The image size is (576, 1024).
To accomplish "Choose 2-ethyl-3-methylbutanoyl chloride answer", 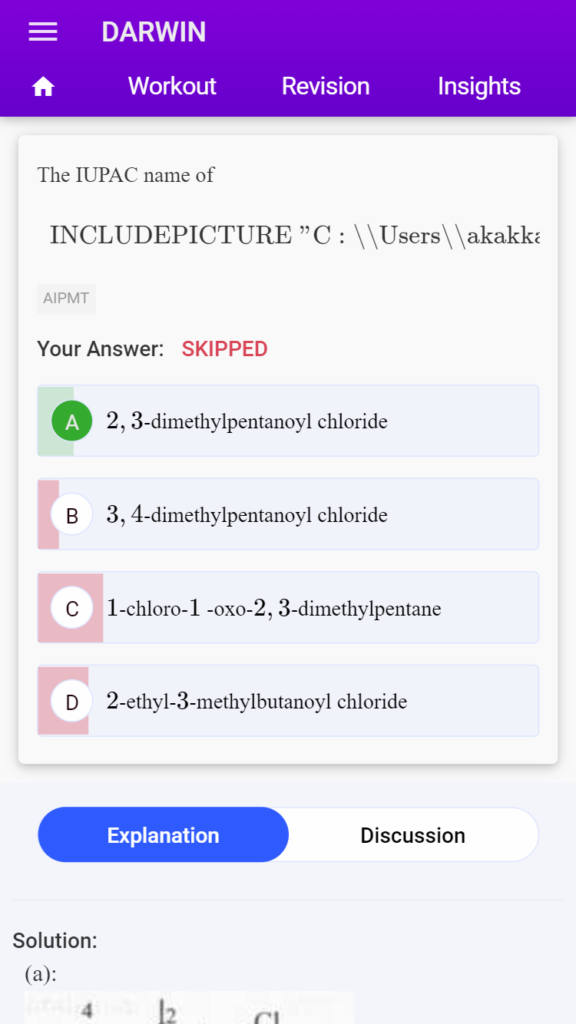I will [x=288, y=701].
